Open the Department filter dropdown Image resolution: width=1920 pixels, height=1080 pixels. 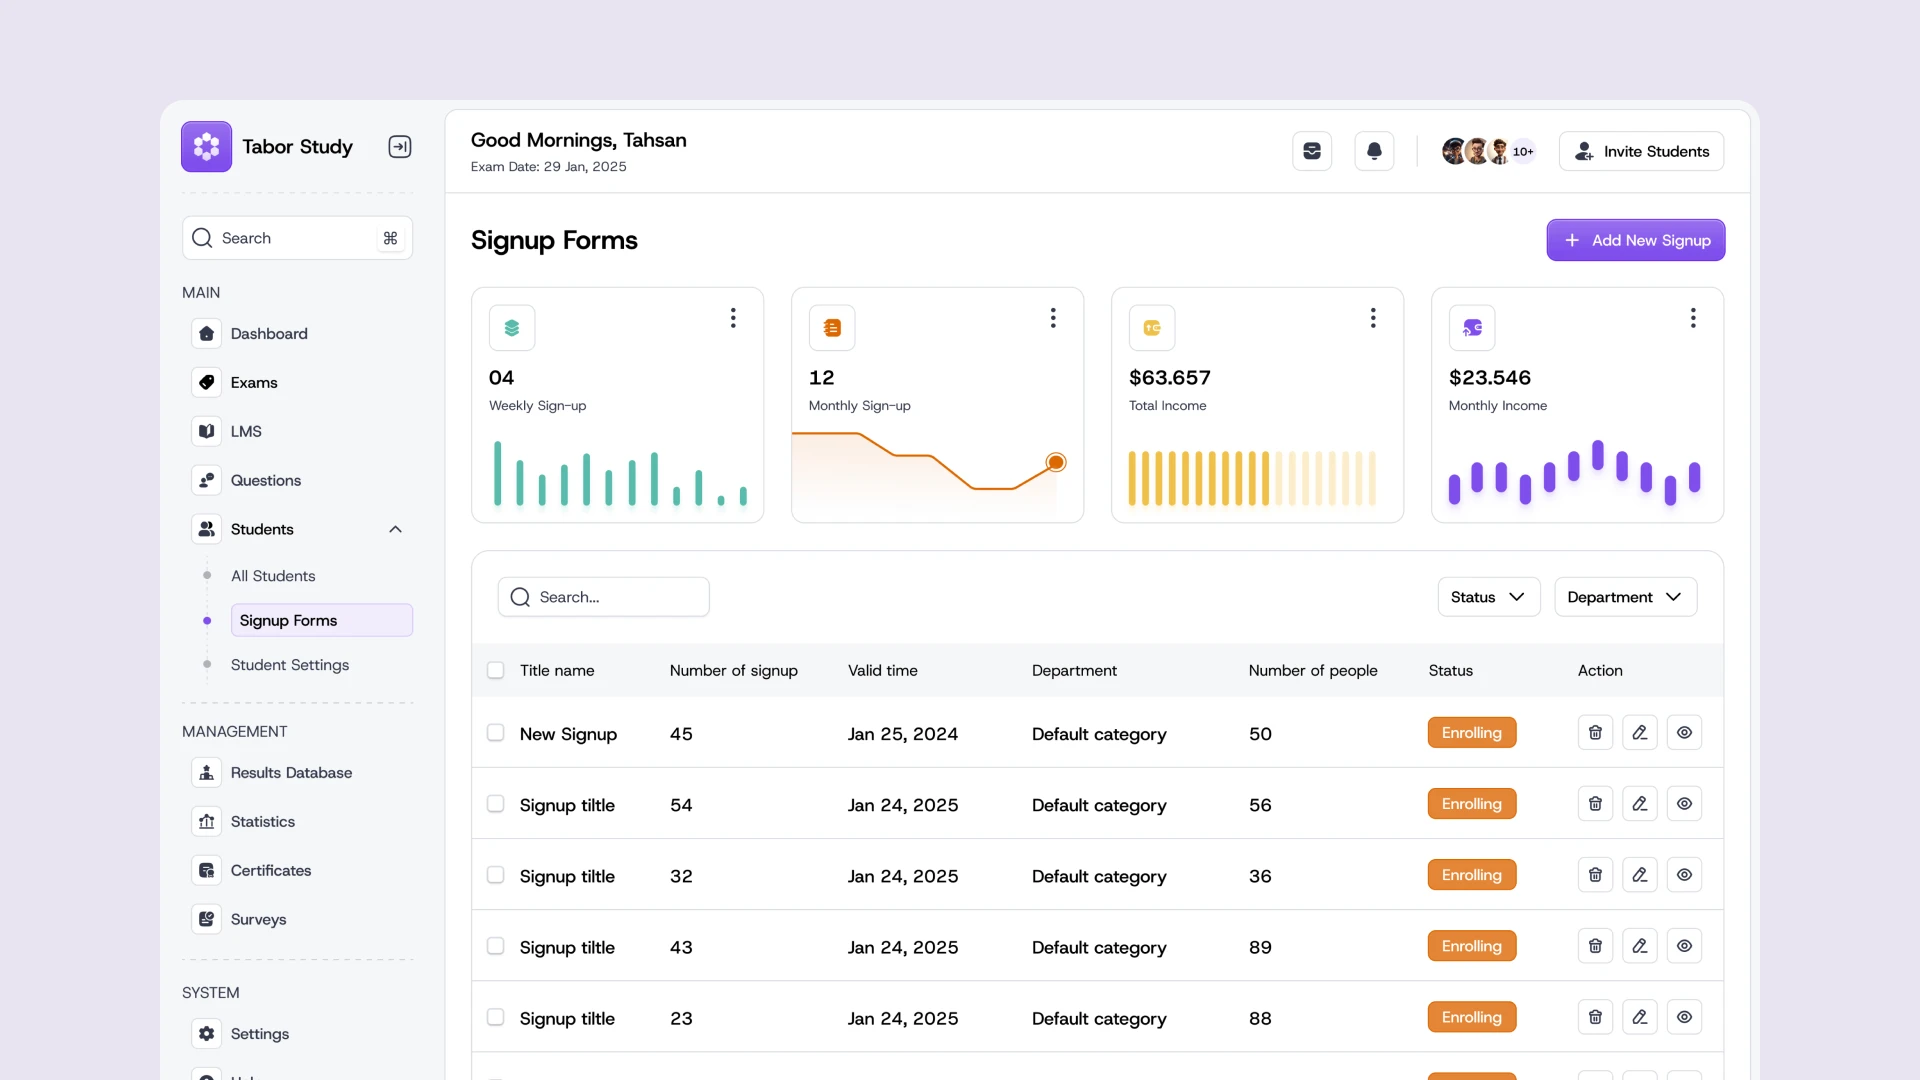1625,597
